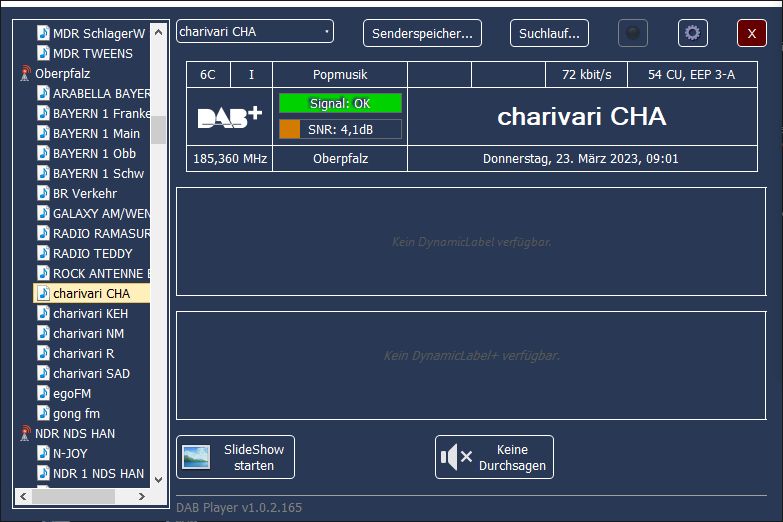Viewport: 783px width, 522px height.
Task: Close the DAB Player with X button
Action: coord(751,33)
